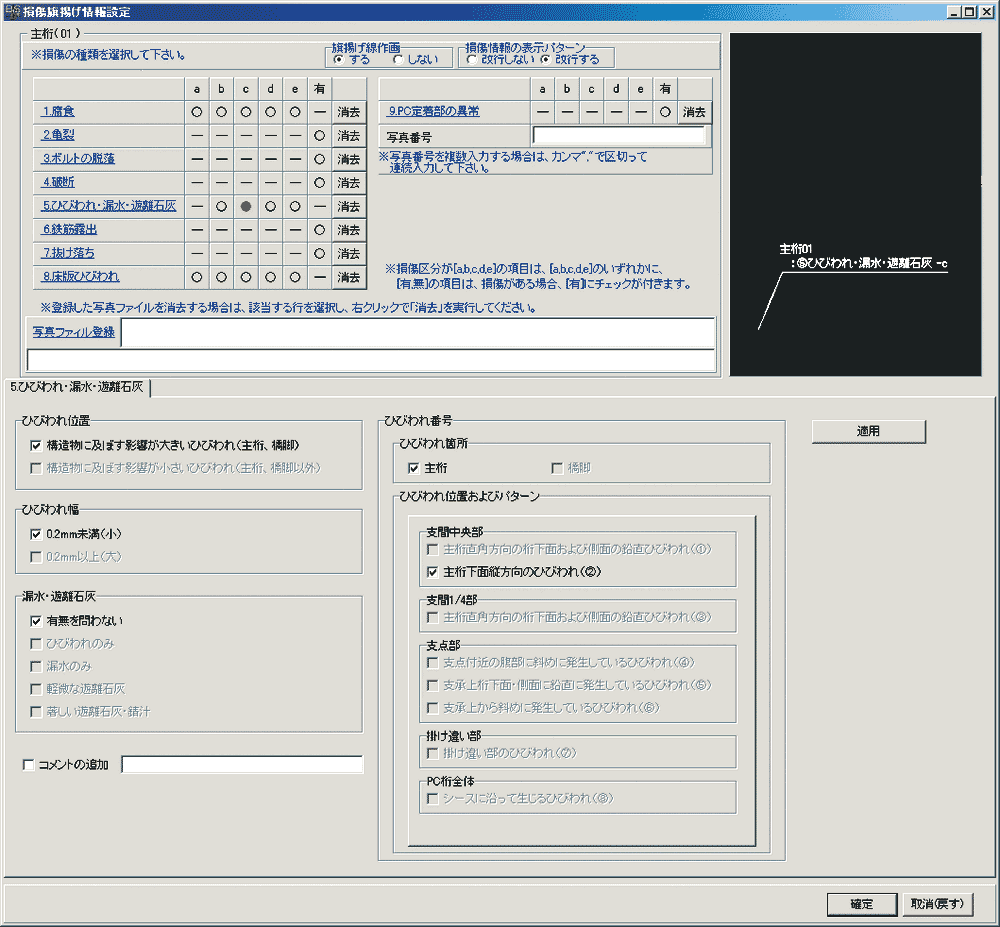Maximize the 損傷旗揚げ情報設定 window
The height and width of the screenshot is (927, 1000).
point(969,11)
